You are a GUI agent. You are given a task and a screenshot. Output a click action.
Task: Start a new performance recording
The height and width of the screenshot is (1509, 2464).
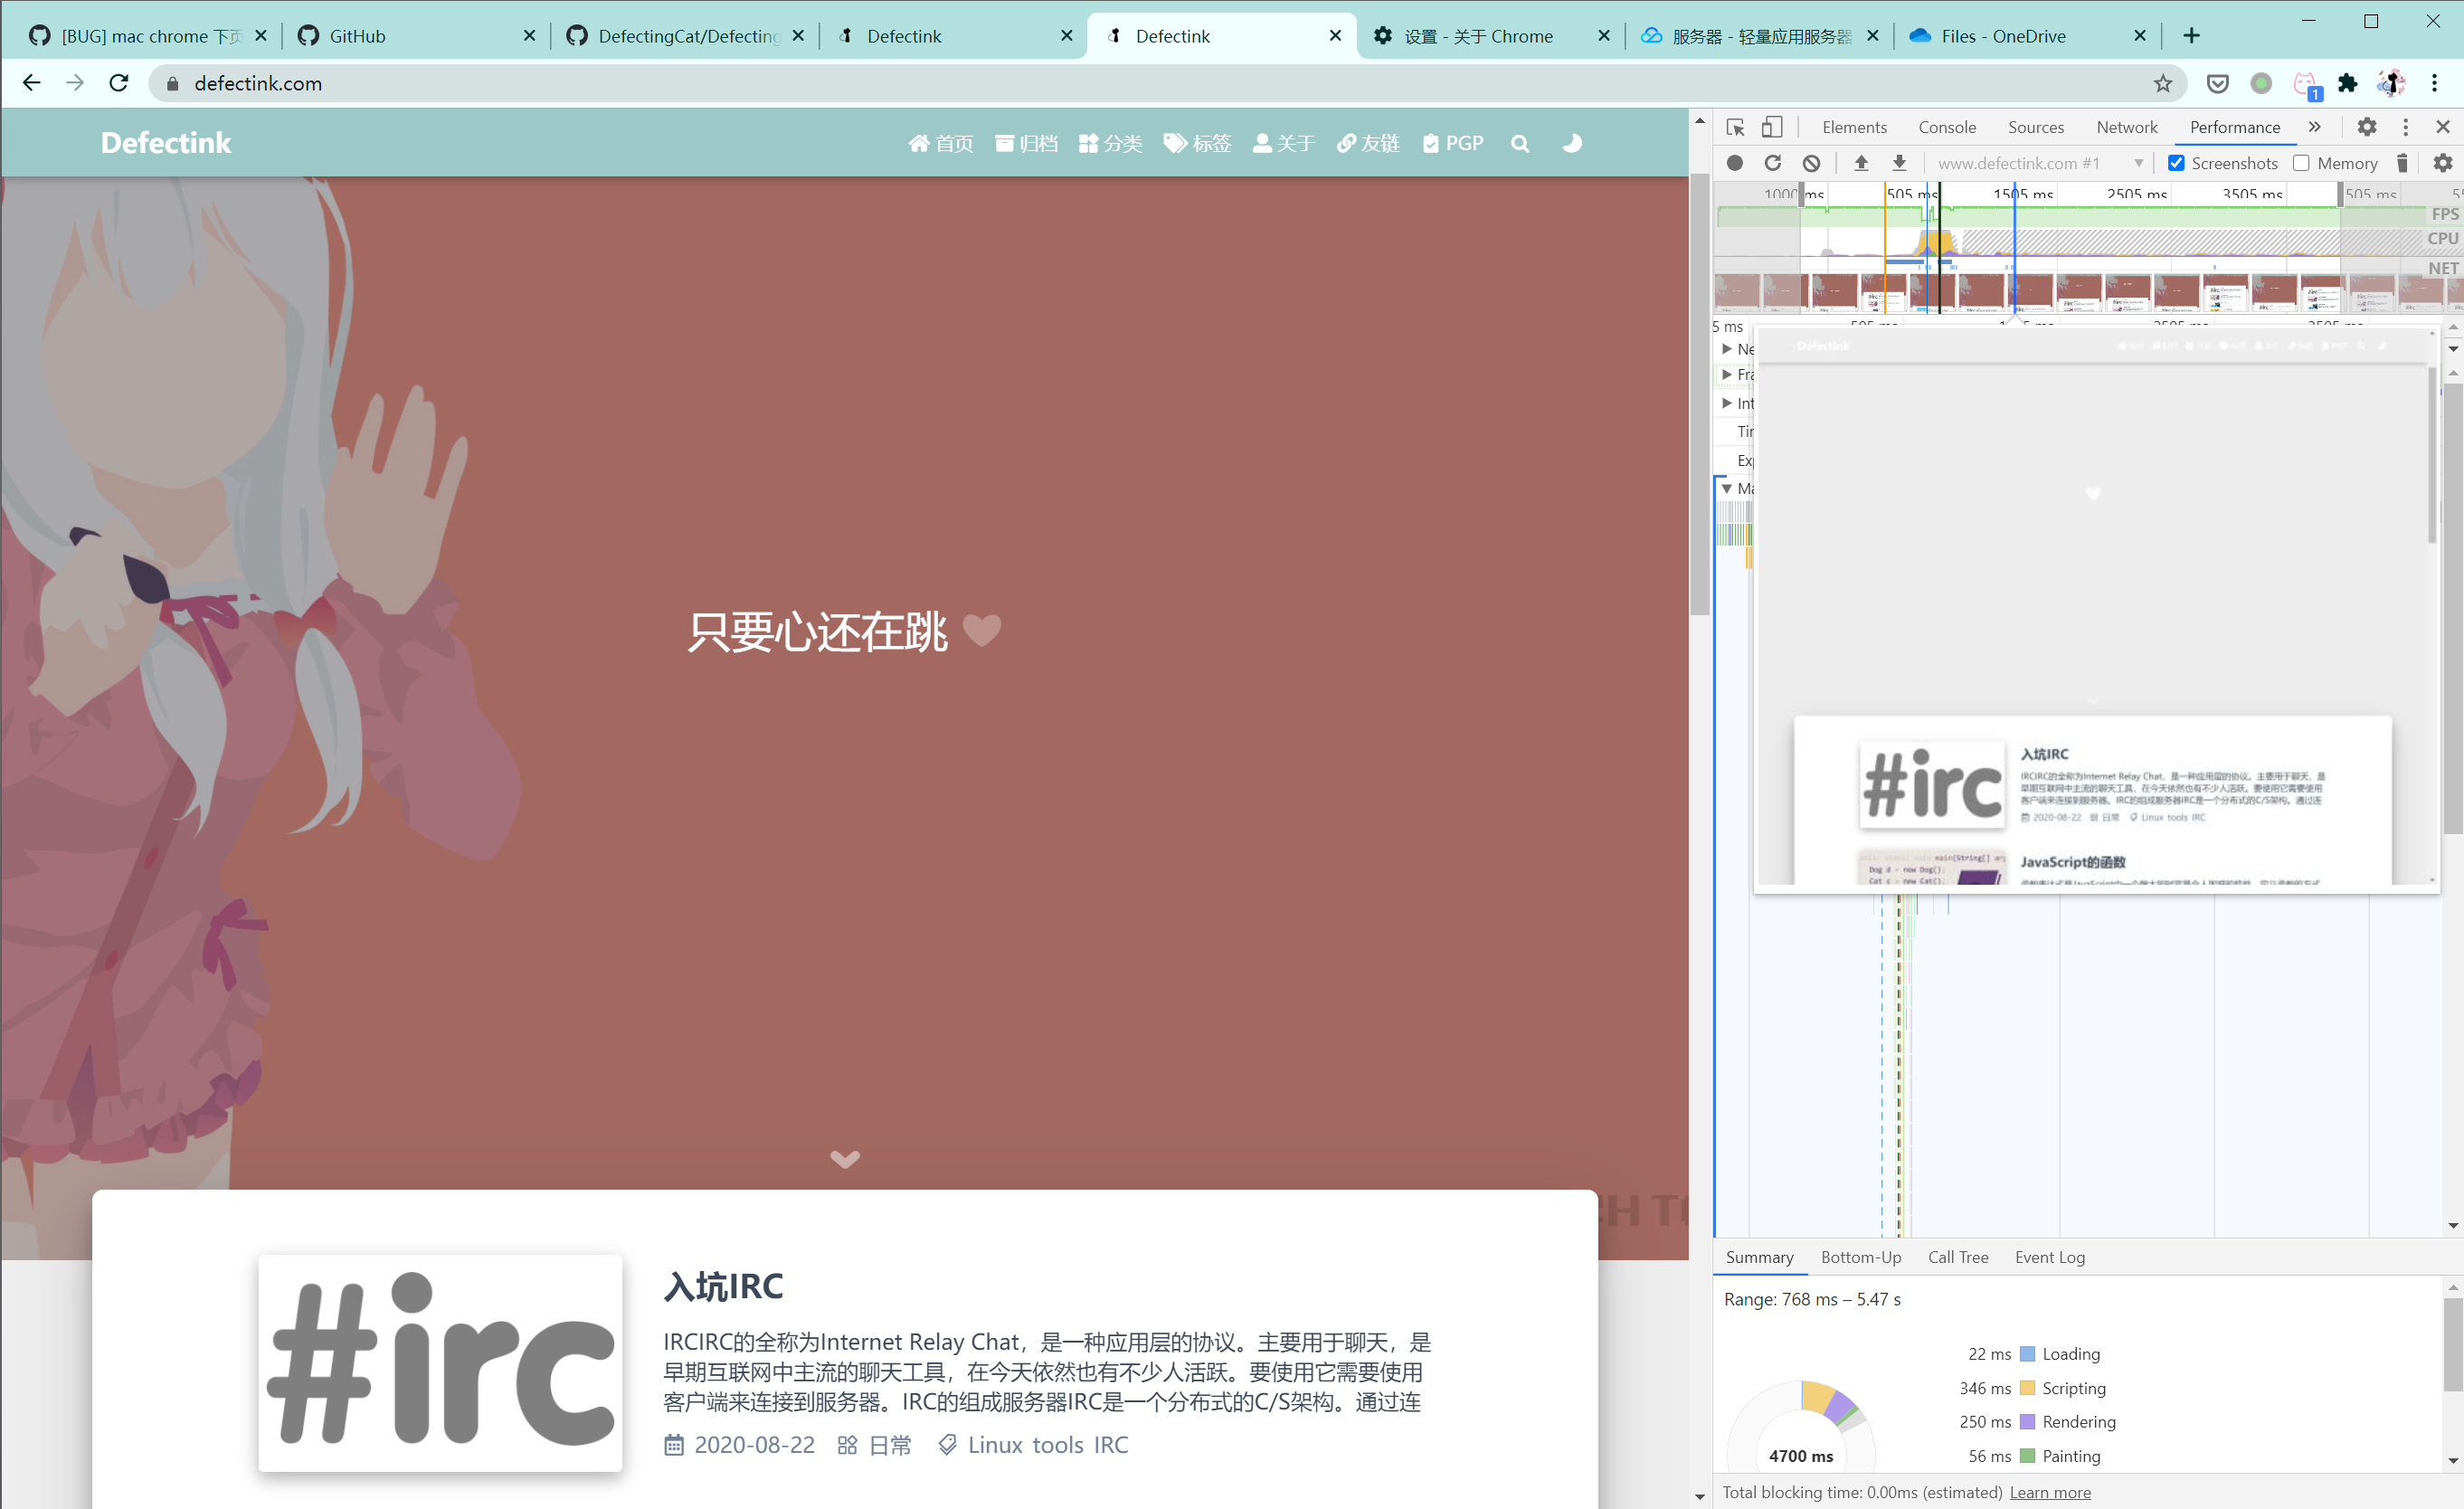pyautogui.click(x=1734, y=163)
